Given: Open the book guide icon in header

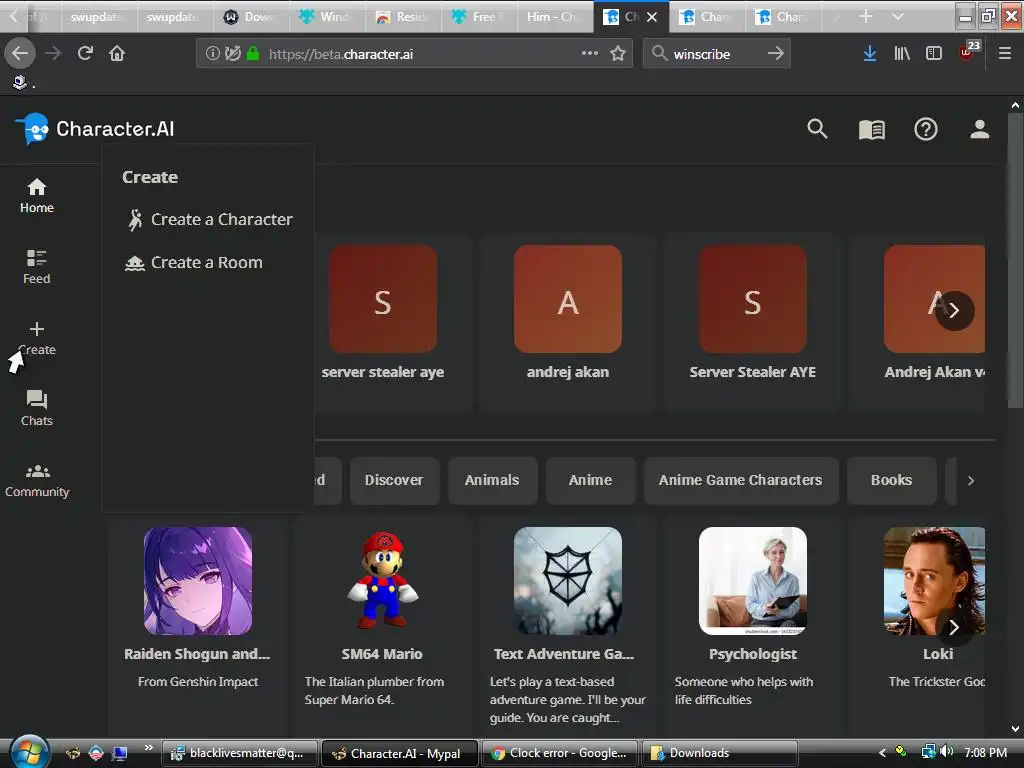Looking at the screenshot, I should click(x=872, y=129).
